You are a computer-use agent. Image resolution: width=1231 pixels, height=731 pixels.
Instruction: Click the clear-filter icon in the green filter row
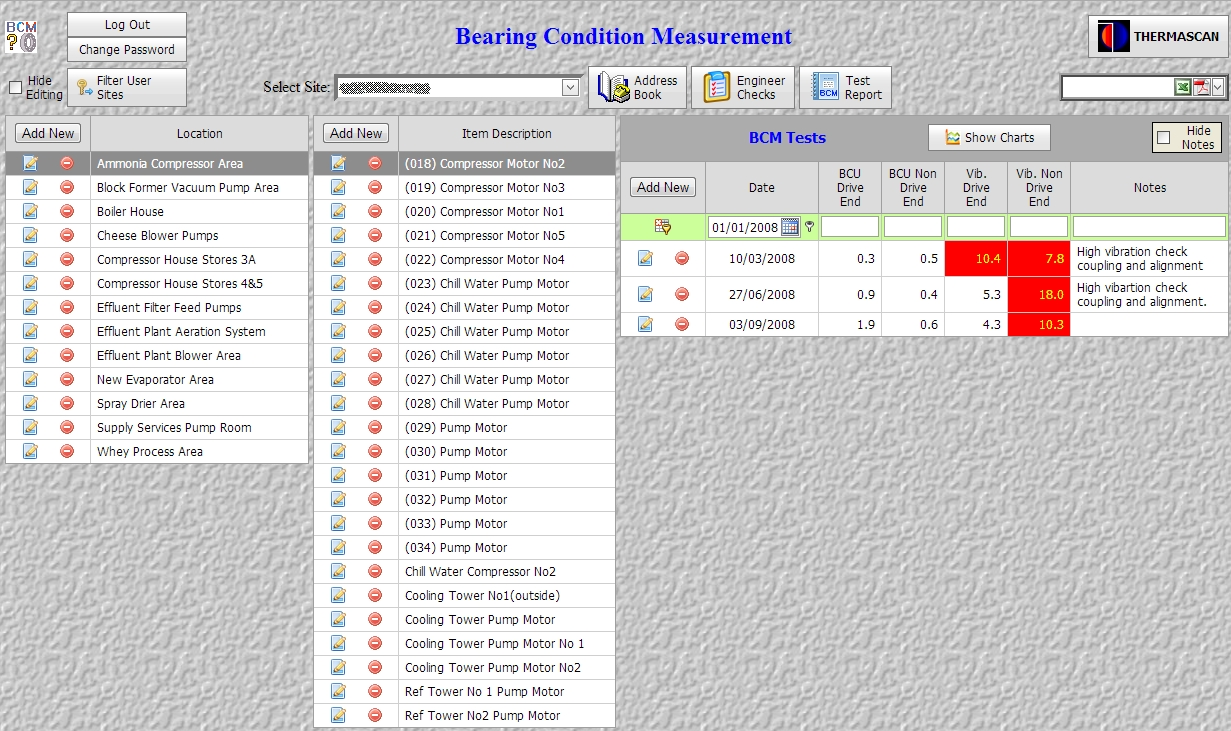pos(663,227)
